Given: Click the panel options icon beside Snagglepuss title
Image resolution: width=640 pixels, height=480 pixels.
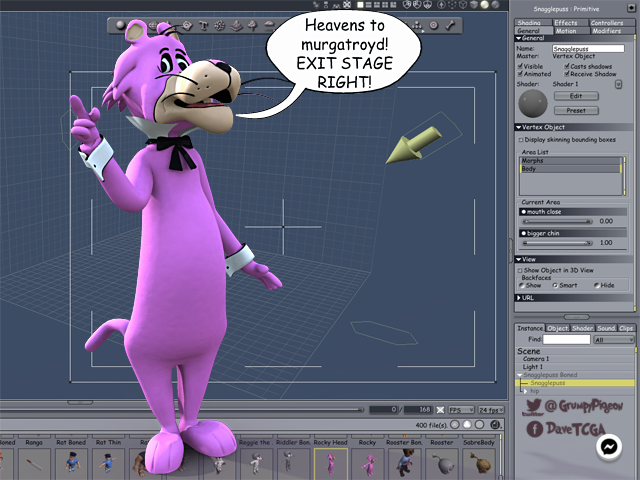Looking at the screenshot, I should click(x=631, y=8).
